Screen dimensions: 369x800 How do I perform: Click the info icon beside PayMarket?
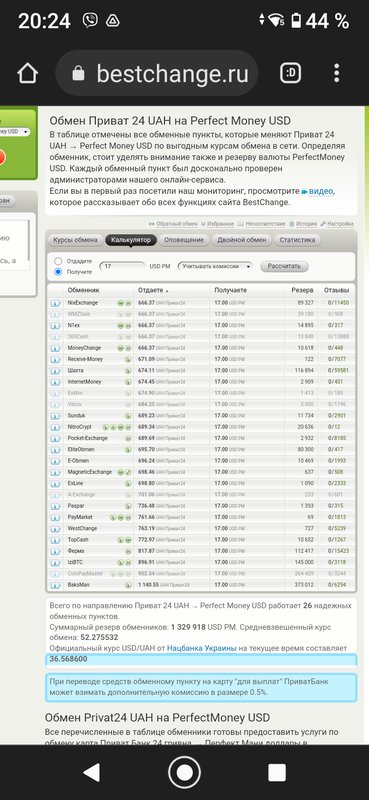pos(55,517)
